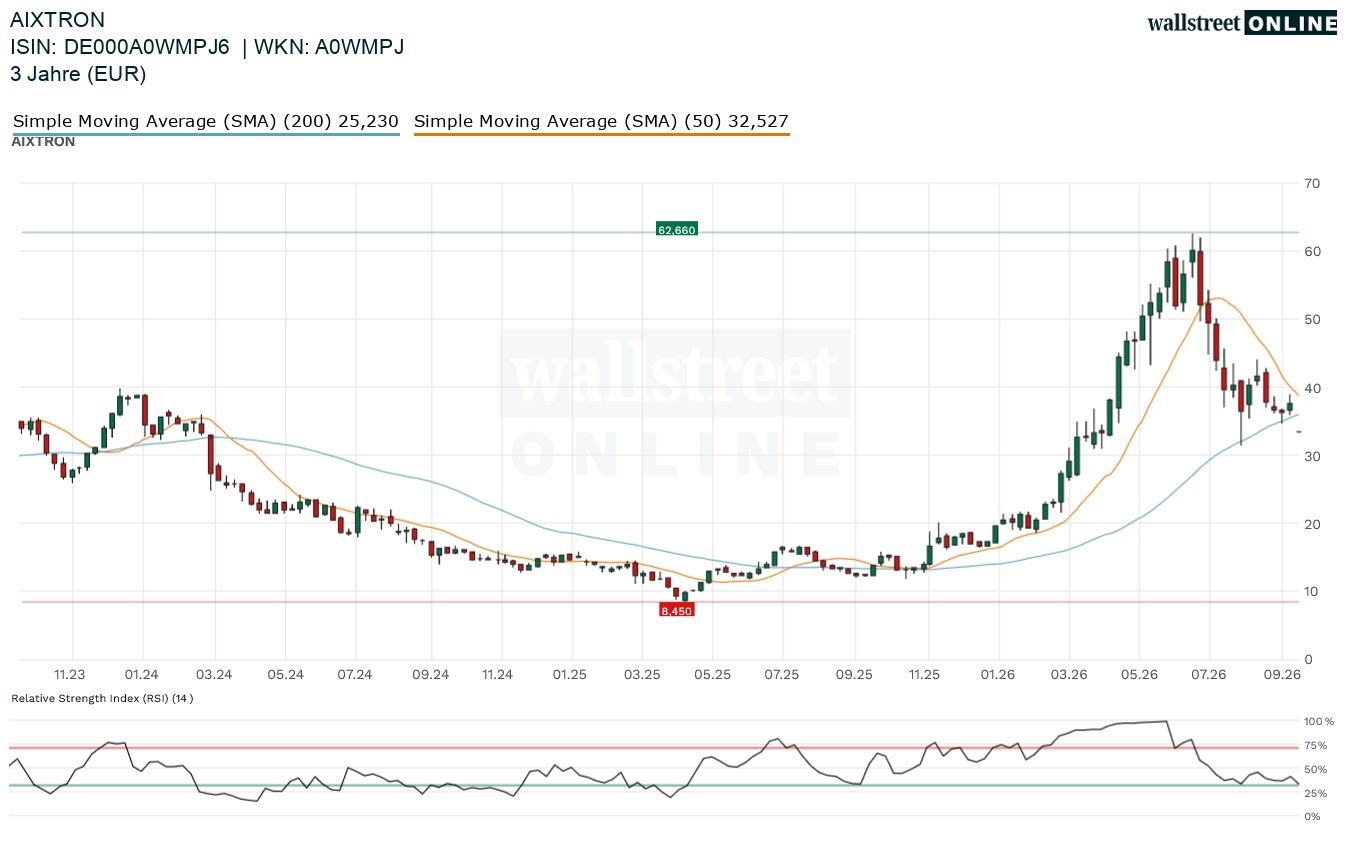Click the 03.25 date axis label
1349x843 pixels.
click(x=643, y=675)
